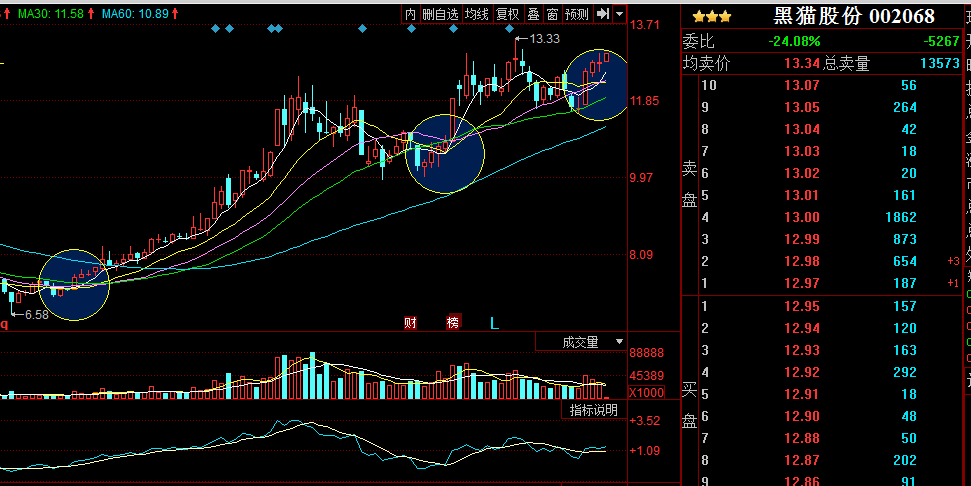This screenshot has height=486, width=971.
Task: Select sell level 9 at price 13.05
Action: [x=821, y=108]
